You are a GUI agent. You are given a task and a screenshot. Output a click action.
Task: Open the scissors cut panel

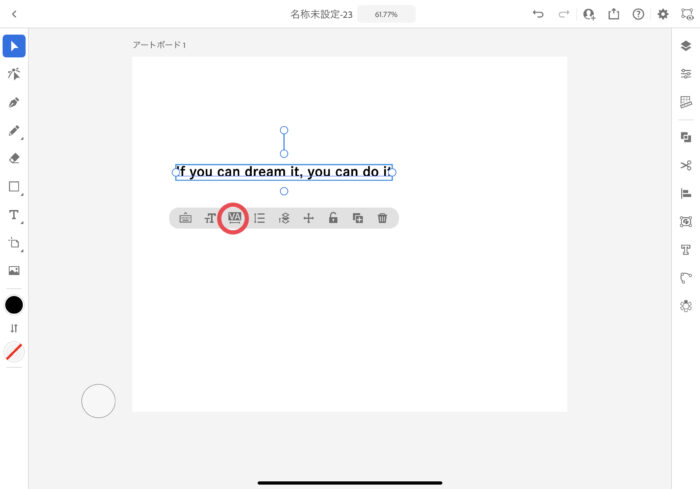point(686,165)
